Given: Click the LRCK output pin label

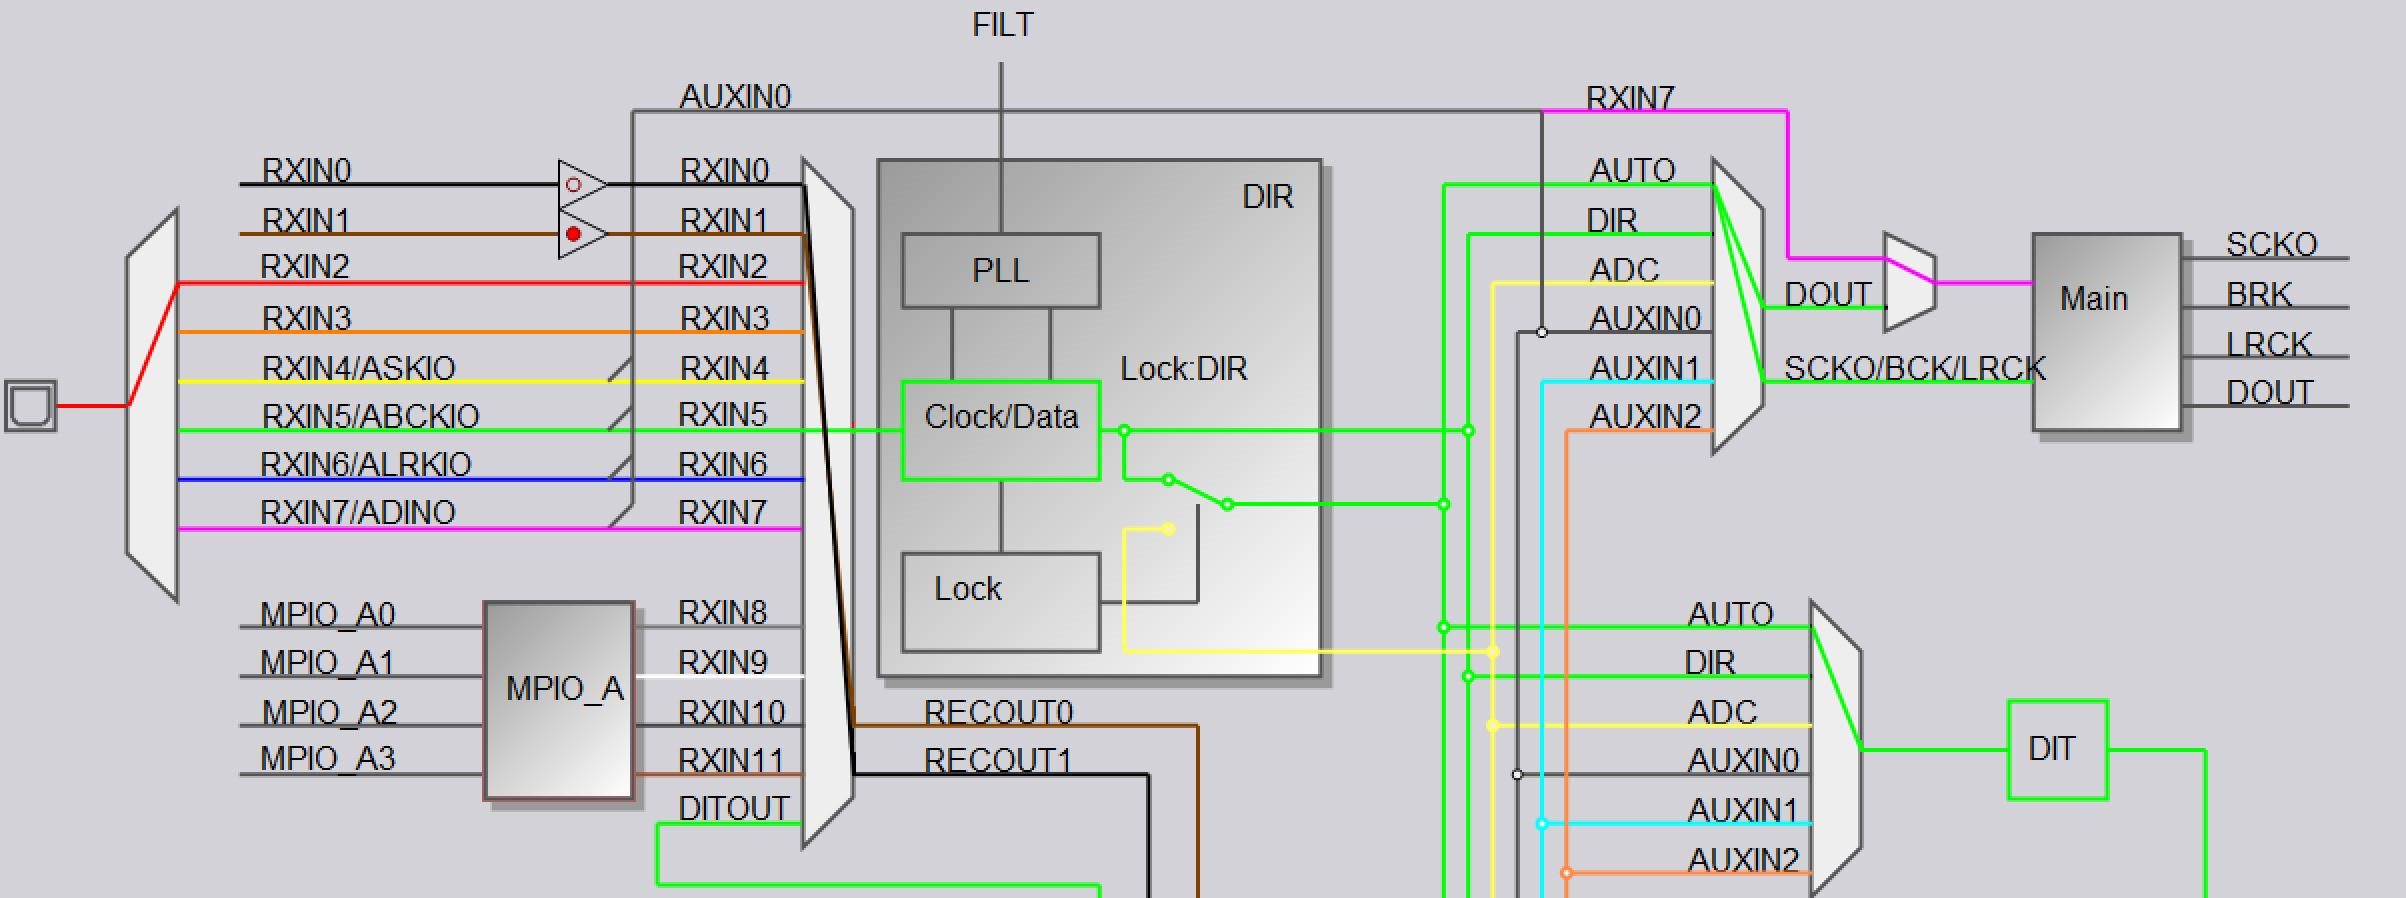Looking at the screenshot, I should coord(2268,345).
